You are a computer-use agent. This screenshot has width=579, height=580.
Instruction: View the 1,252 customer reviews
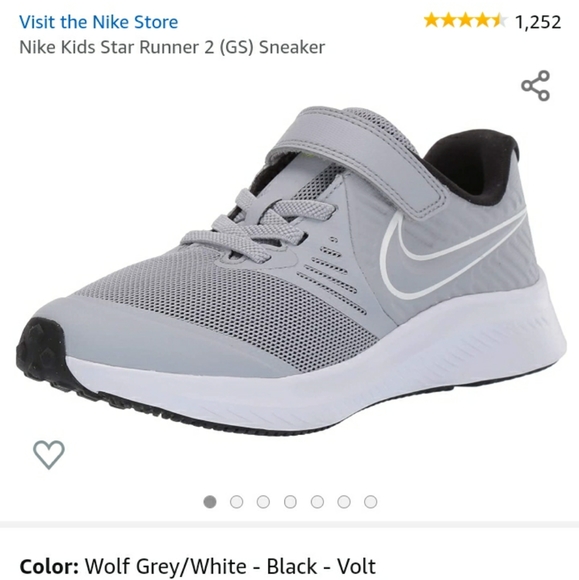538,22
